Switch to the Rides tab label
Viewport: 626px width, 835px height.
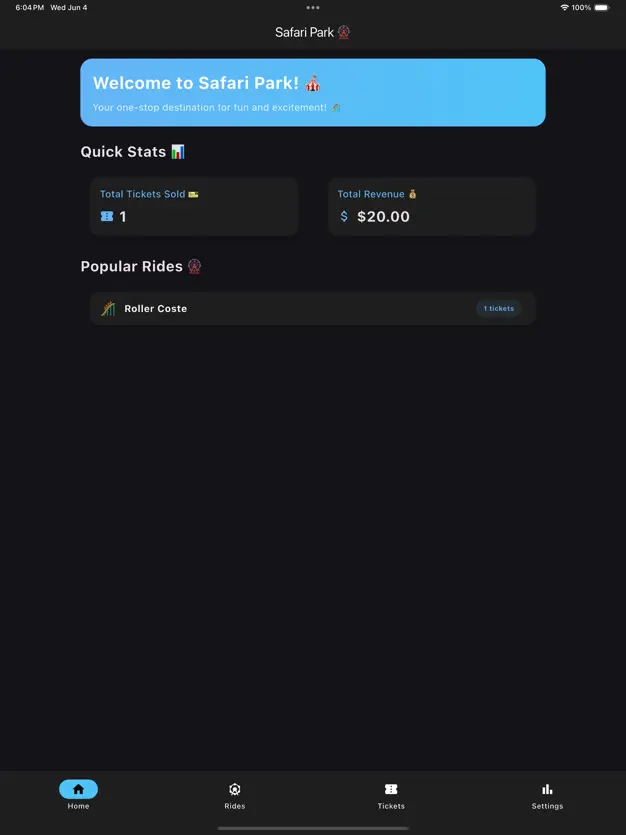coord(235,806)
